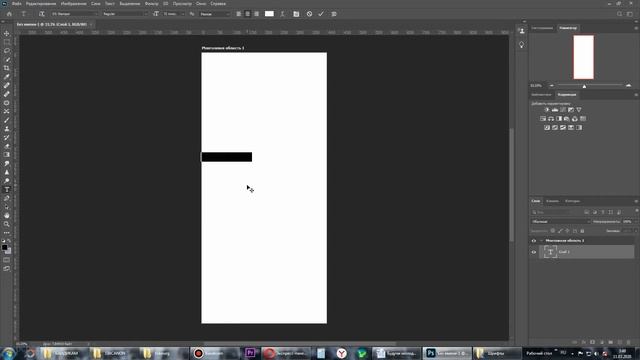Screen dimensions: 640x360
Task: Select the Crop tool
Action: (x=7, y=68)
